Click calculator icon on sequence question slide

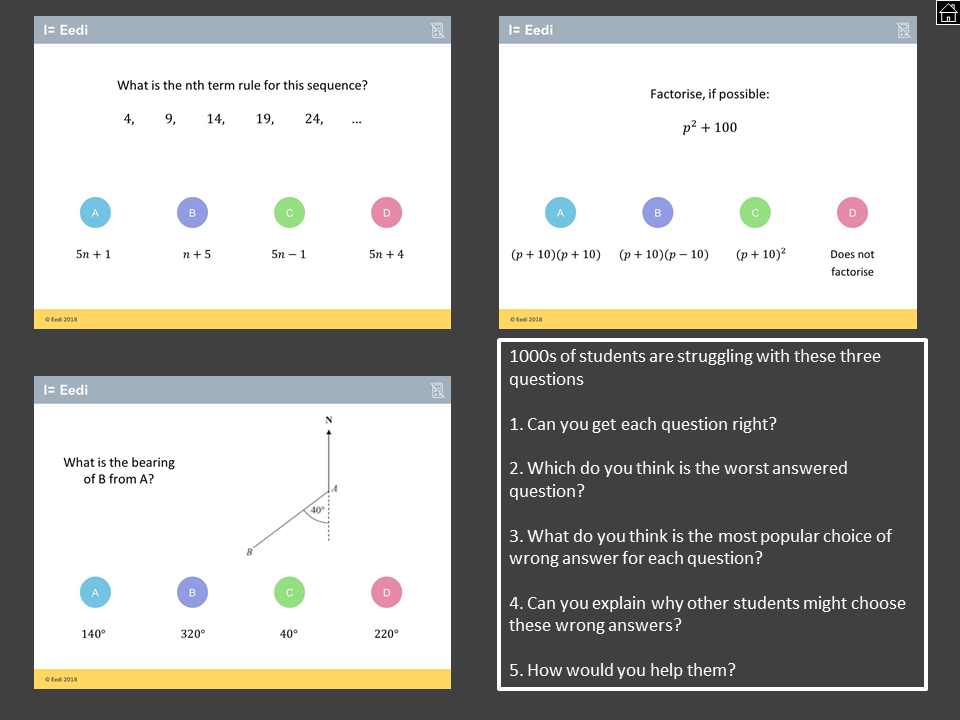coord(437,30)
